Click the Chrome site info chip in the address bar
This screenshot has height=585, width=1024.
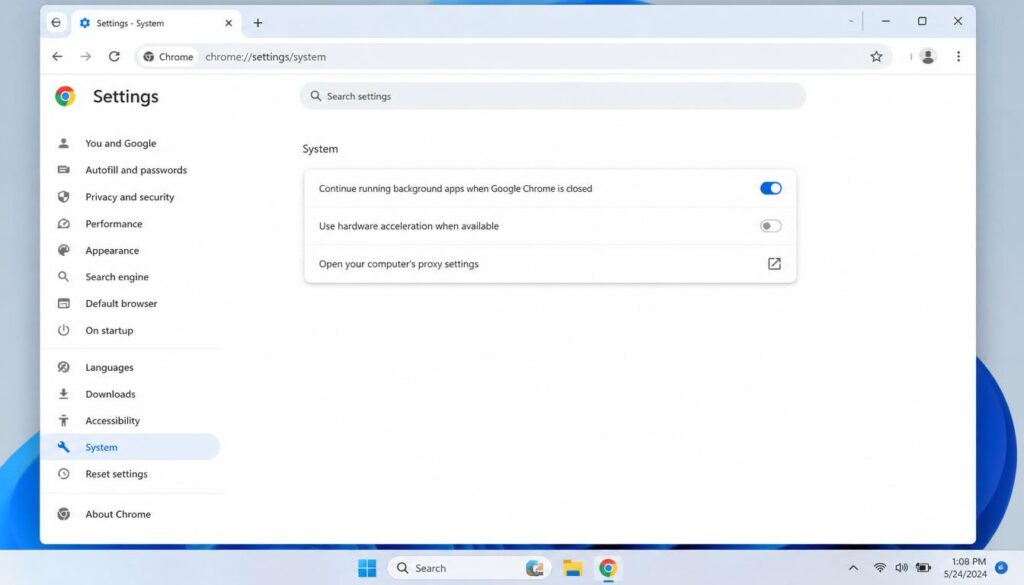168,57
